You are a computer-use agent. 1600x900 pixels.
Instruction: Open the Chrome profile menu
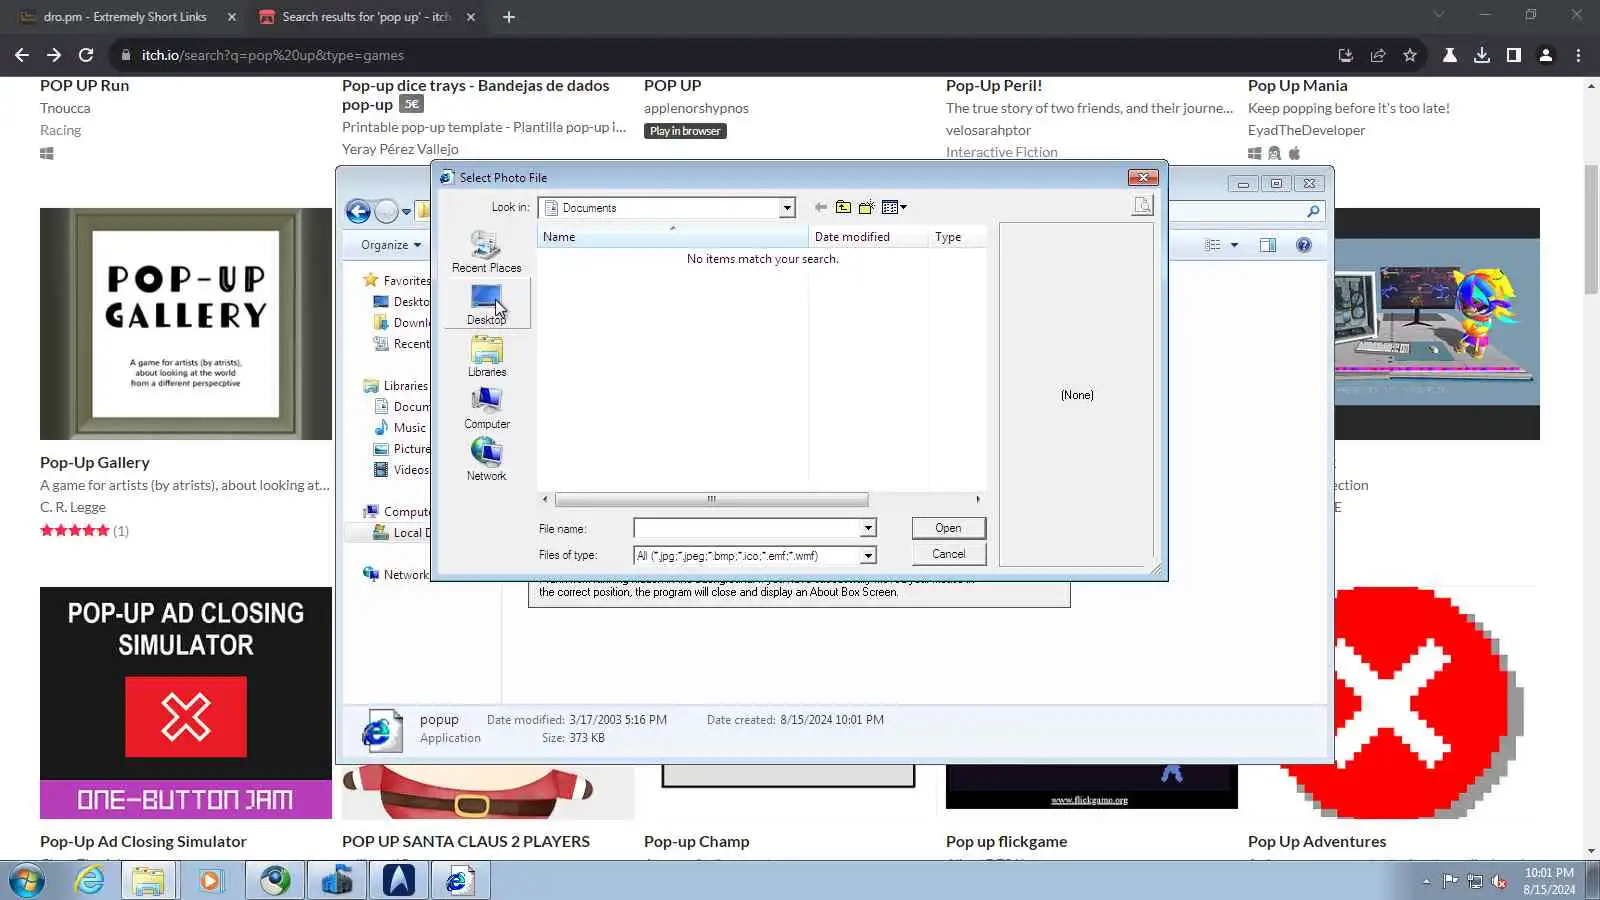(x=1546, y=55)
